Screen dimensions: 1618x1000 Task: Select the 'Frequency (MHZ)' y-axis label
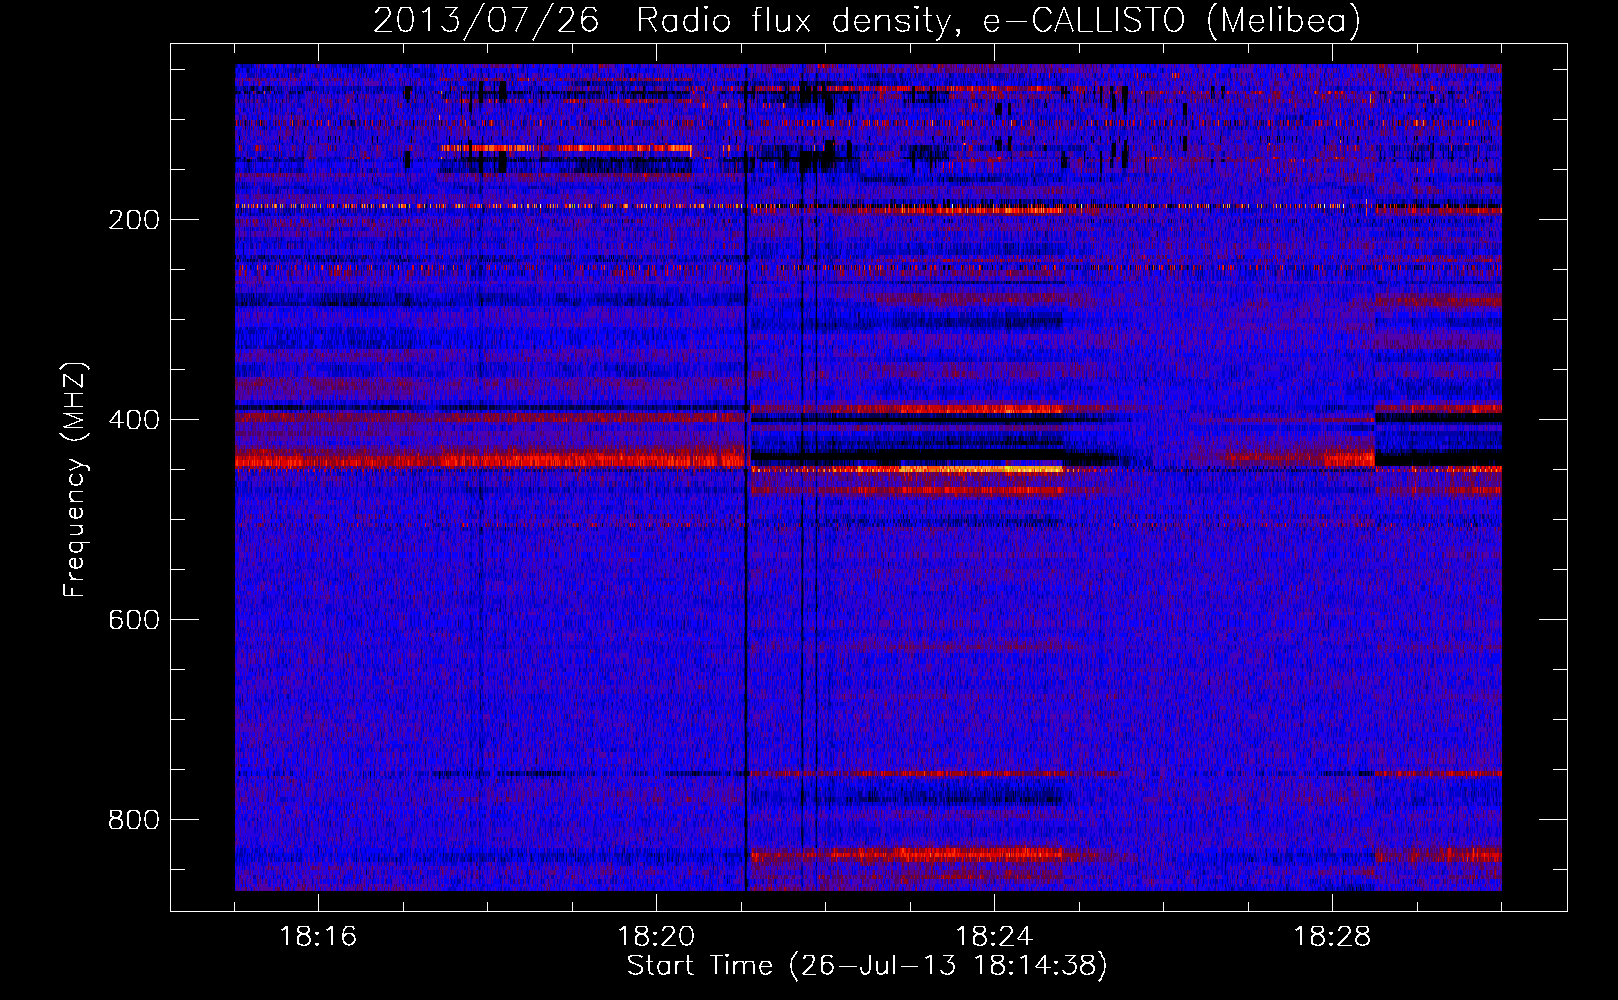[75, 480]
